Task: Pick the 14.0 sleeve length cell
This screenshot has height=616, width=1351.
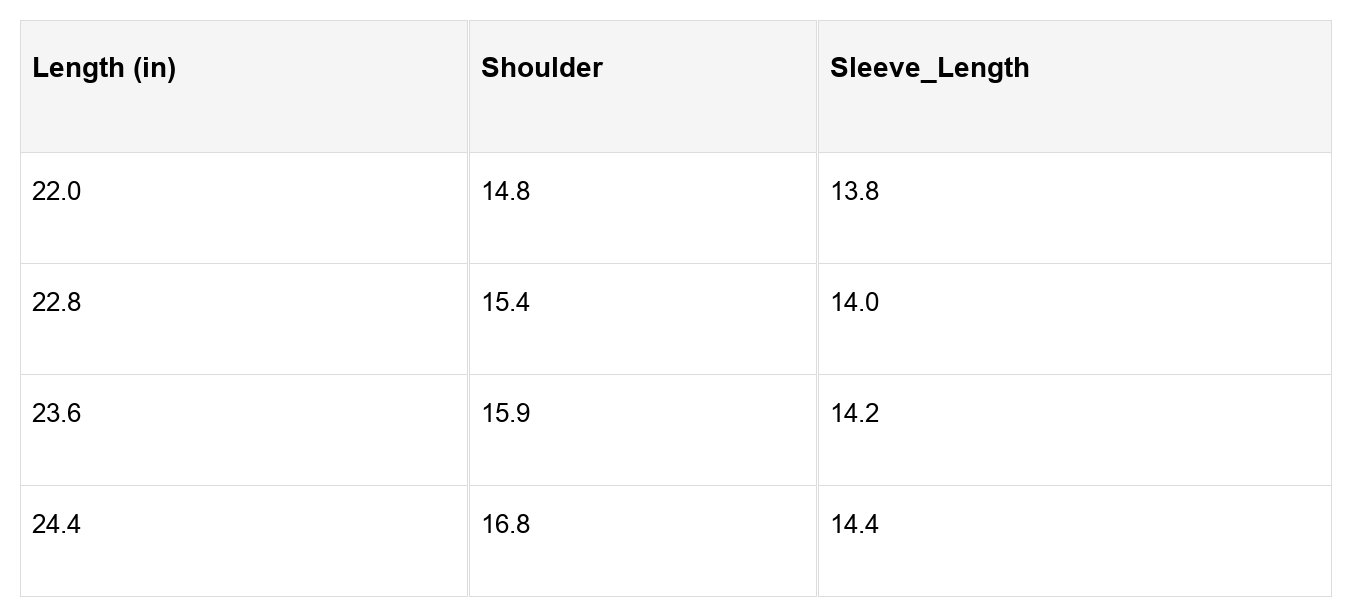Action: [x=855, y=303]
